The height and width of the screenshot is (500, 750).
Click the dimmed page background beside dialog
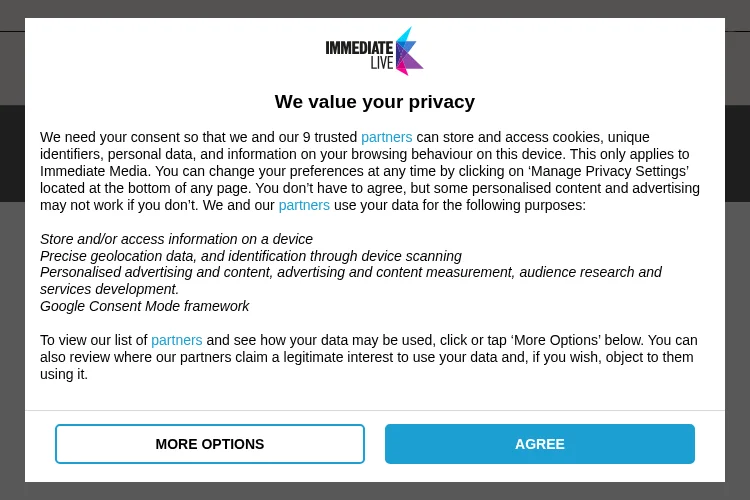12,335
